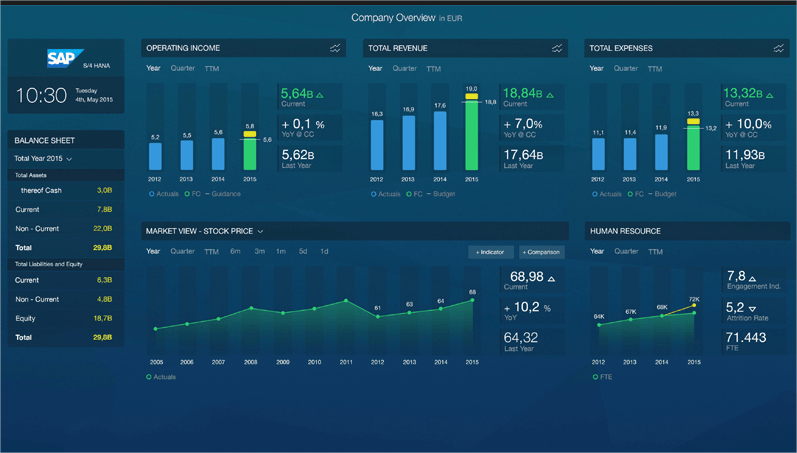The width and height of the screenshot is (797, 453).
Task: Click chart icon in Total Revenue header
Action: pyautogui.click(x=557, y=48)
